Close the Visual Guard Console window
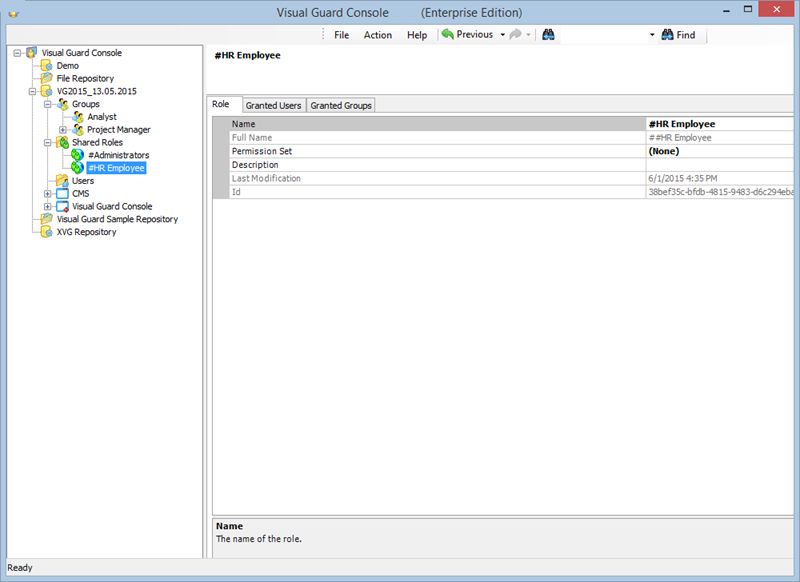 (x=777, y=10)
